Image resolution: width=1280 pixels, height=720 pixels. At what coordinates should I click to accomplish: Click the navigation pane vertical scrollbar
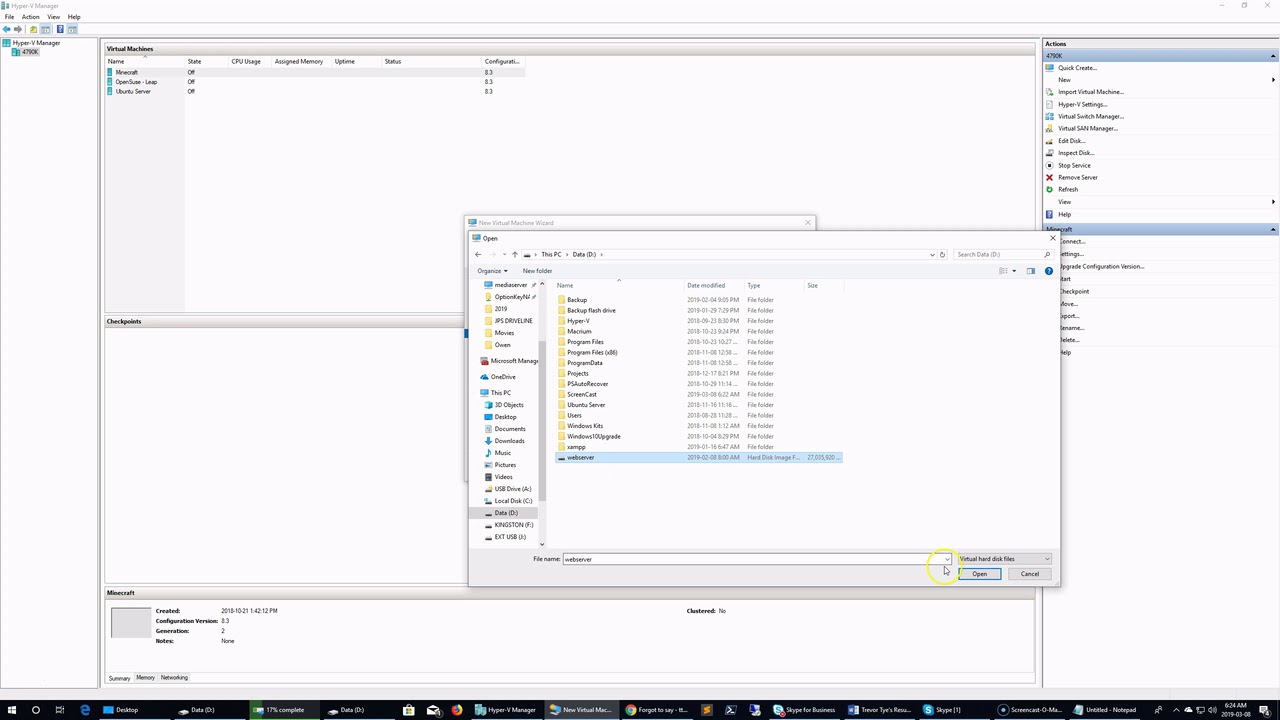(542, 415)
